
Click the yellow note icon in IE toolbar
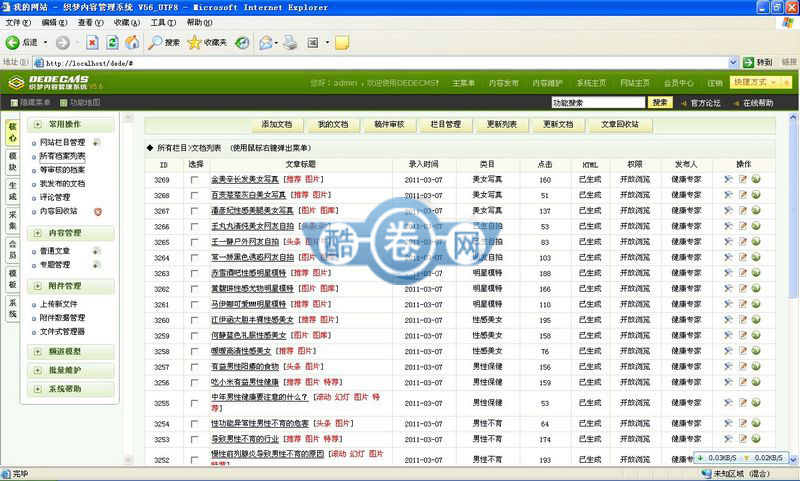(x=342, y=43)
